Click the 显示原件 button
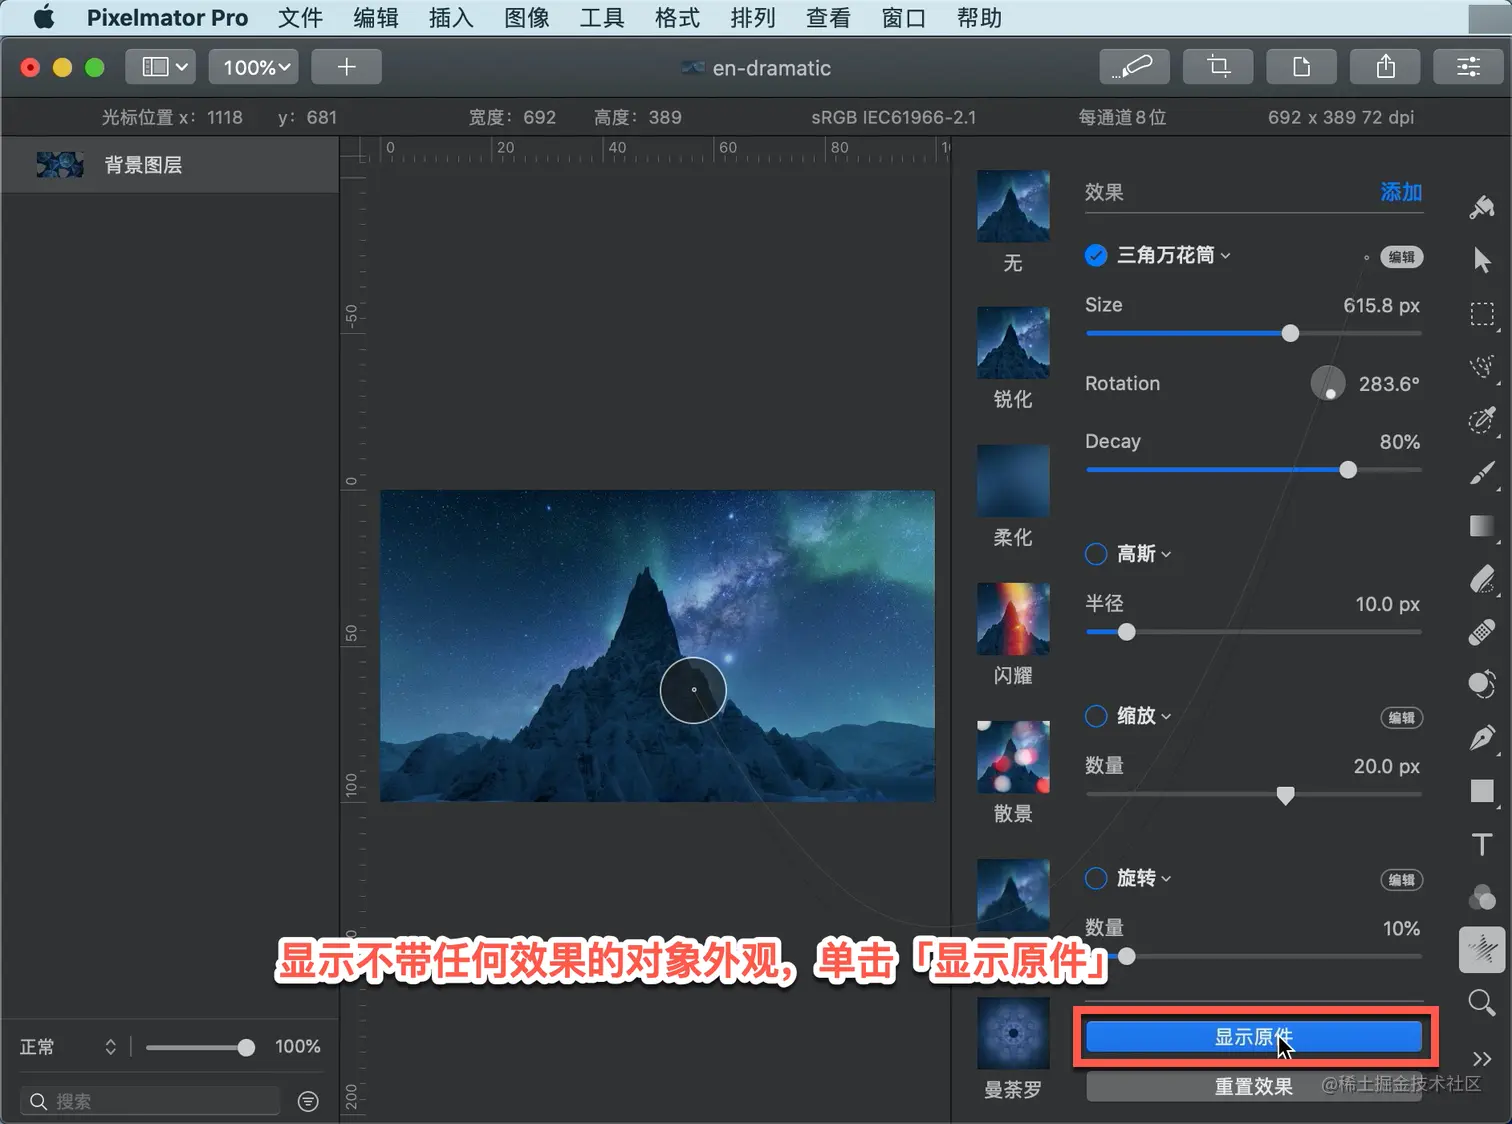 1254,1037
